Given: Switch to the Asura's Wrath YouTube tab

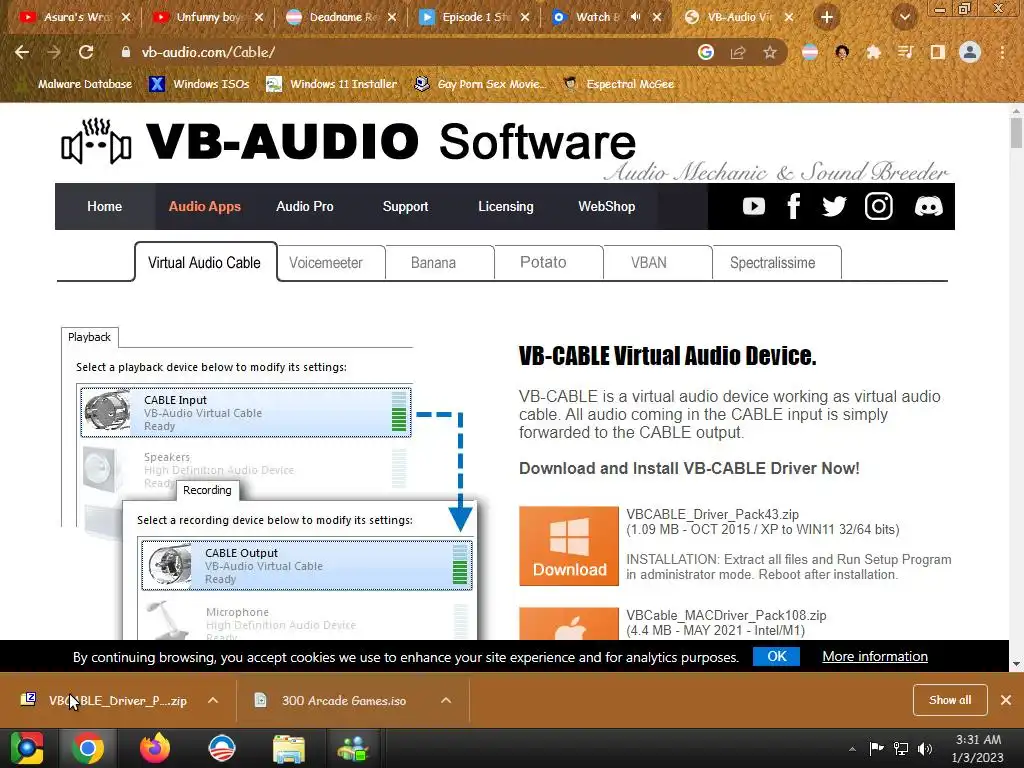Looking at the screenshot, I should coord(75,17).
